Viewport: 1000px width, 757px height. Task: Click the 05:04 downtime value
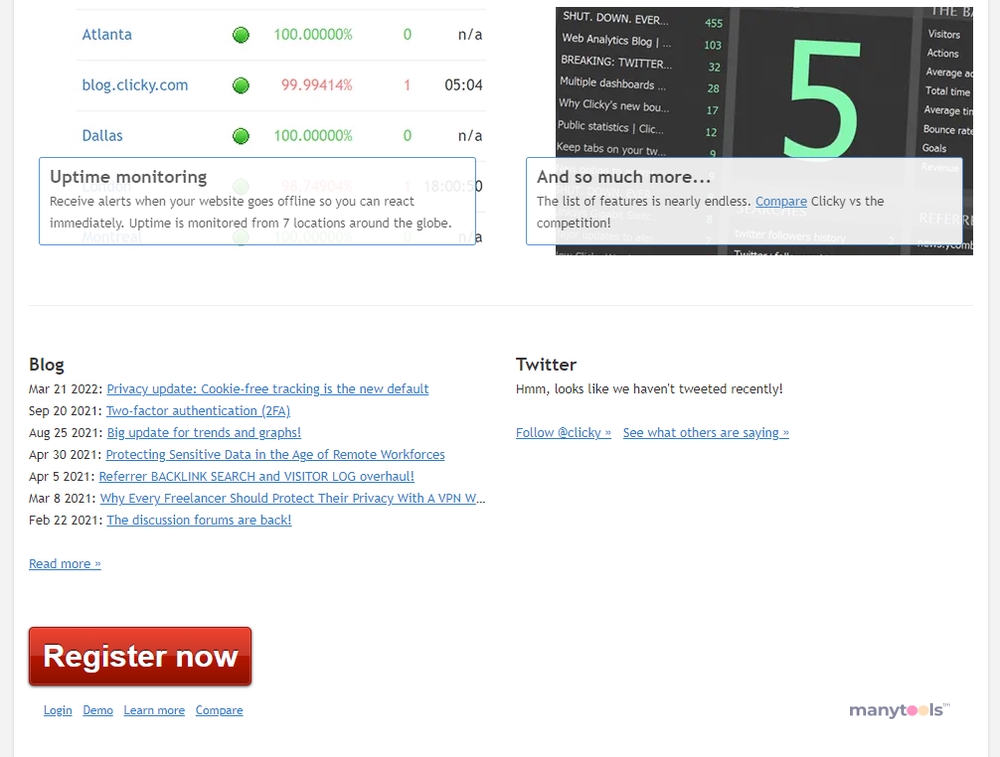(463, 85)
